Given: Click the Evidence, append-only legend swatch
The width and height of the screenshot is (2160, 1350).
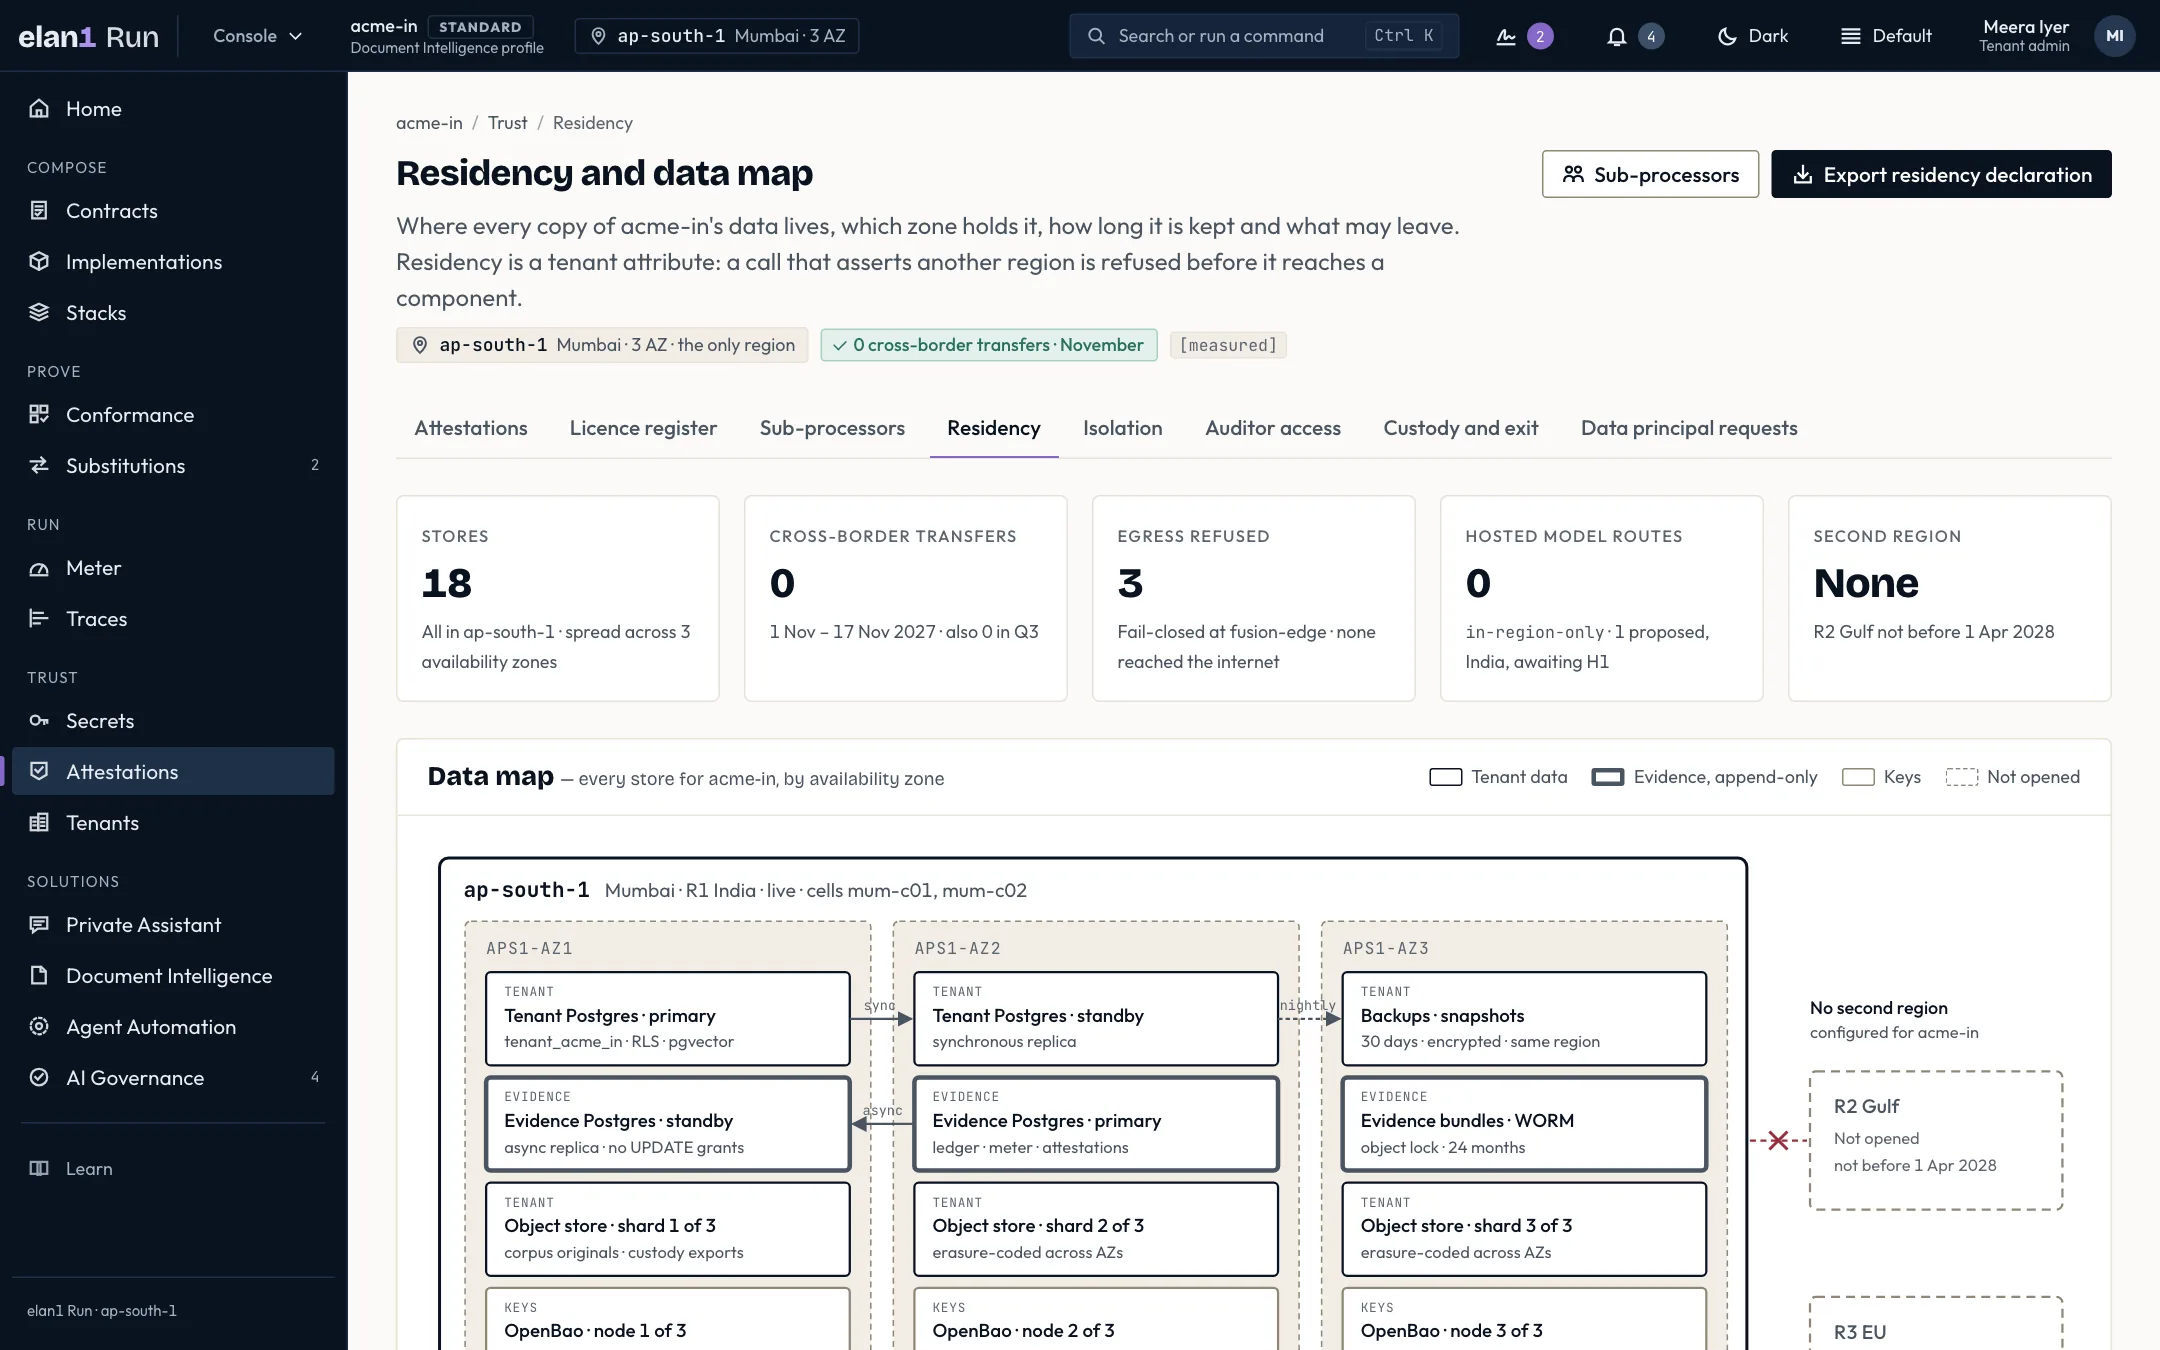Looking at the screenshot, I should (x=1607, y=777).
